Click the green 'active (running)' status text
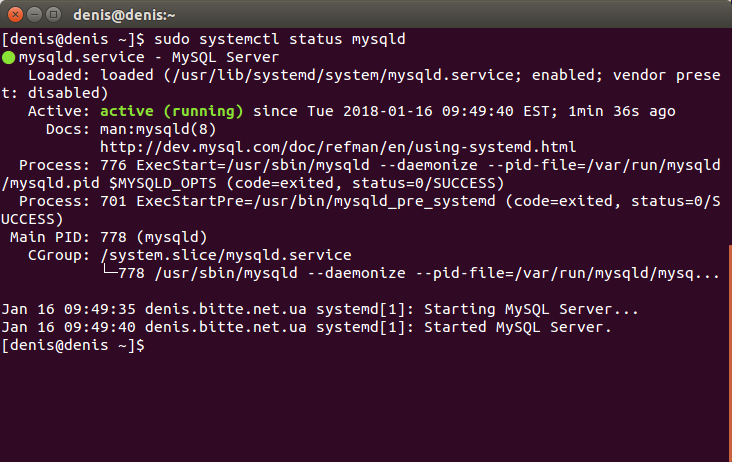Screen dimensions: 732x462 pyautogui.click(x=172, y=112)
